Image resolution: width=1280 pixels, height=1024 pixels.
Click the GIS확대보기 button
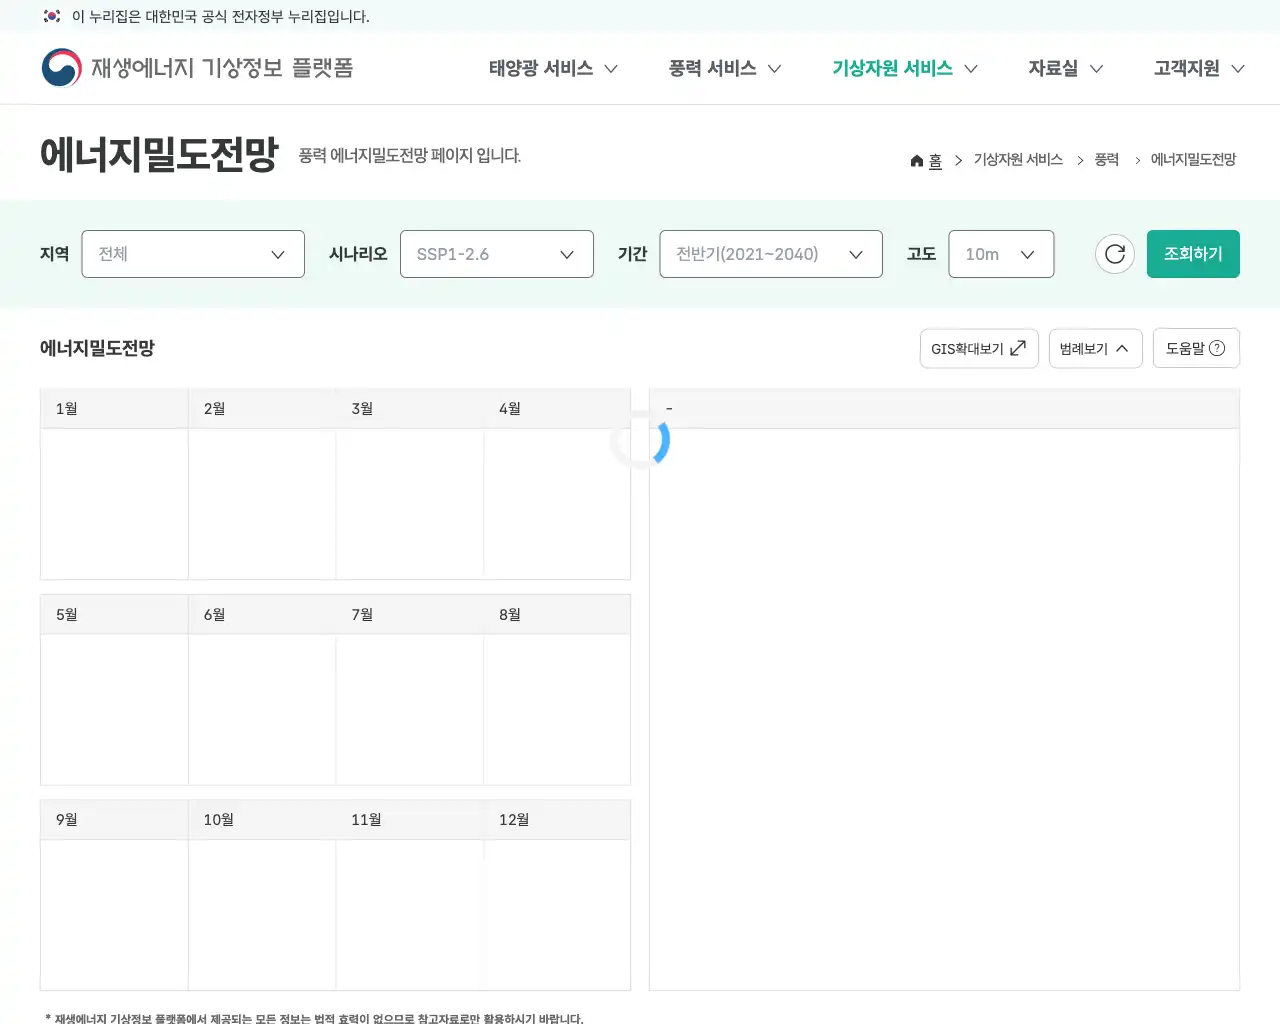(978, 348)
